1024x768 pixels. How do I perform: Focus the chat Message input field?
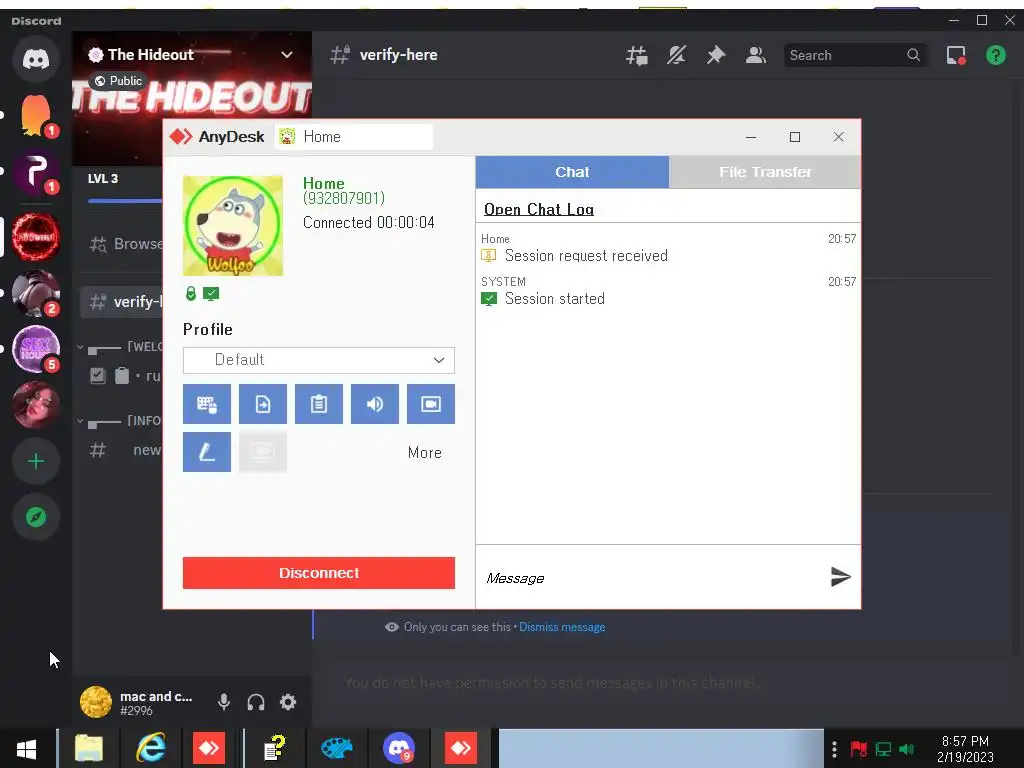pos(650,578)
